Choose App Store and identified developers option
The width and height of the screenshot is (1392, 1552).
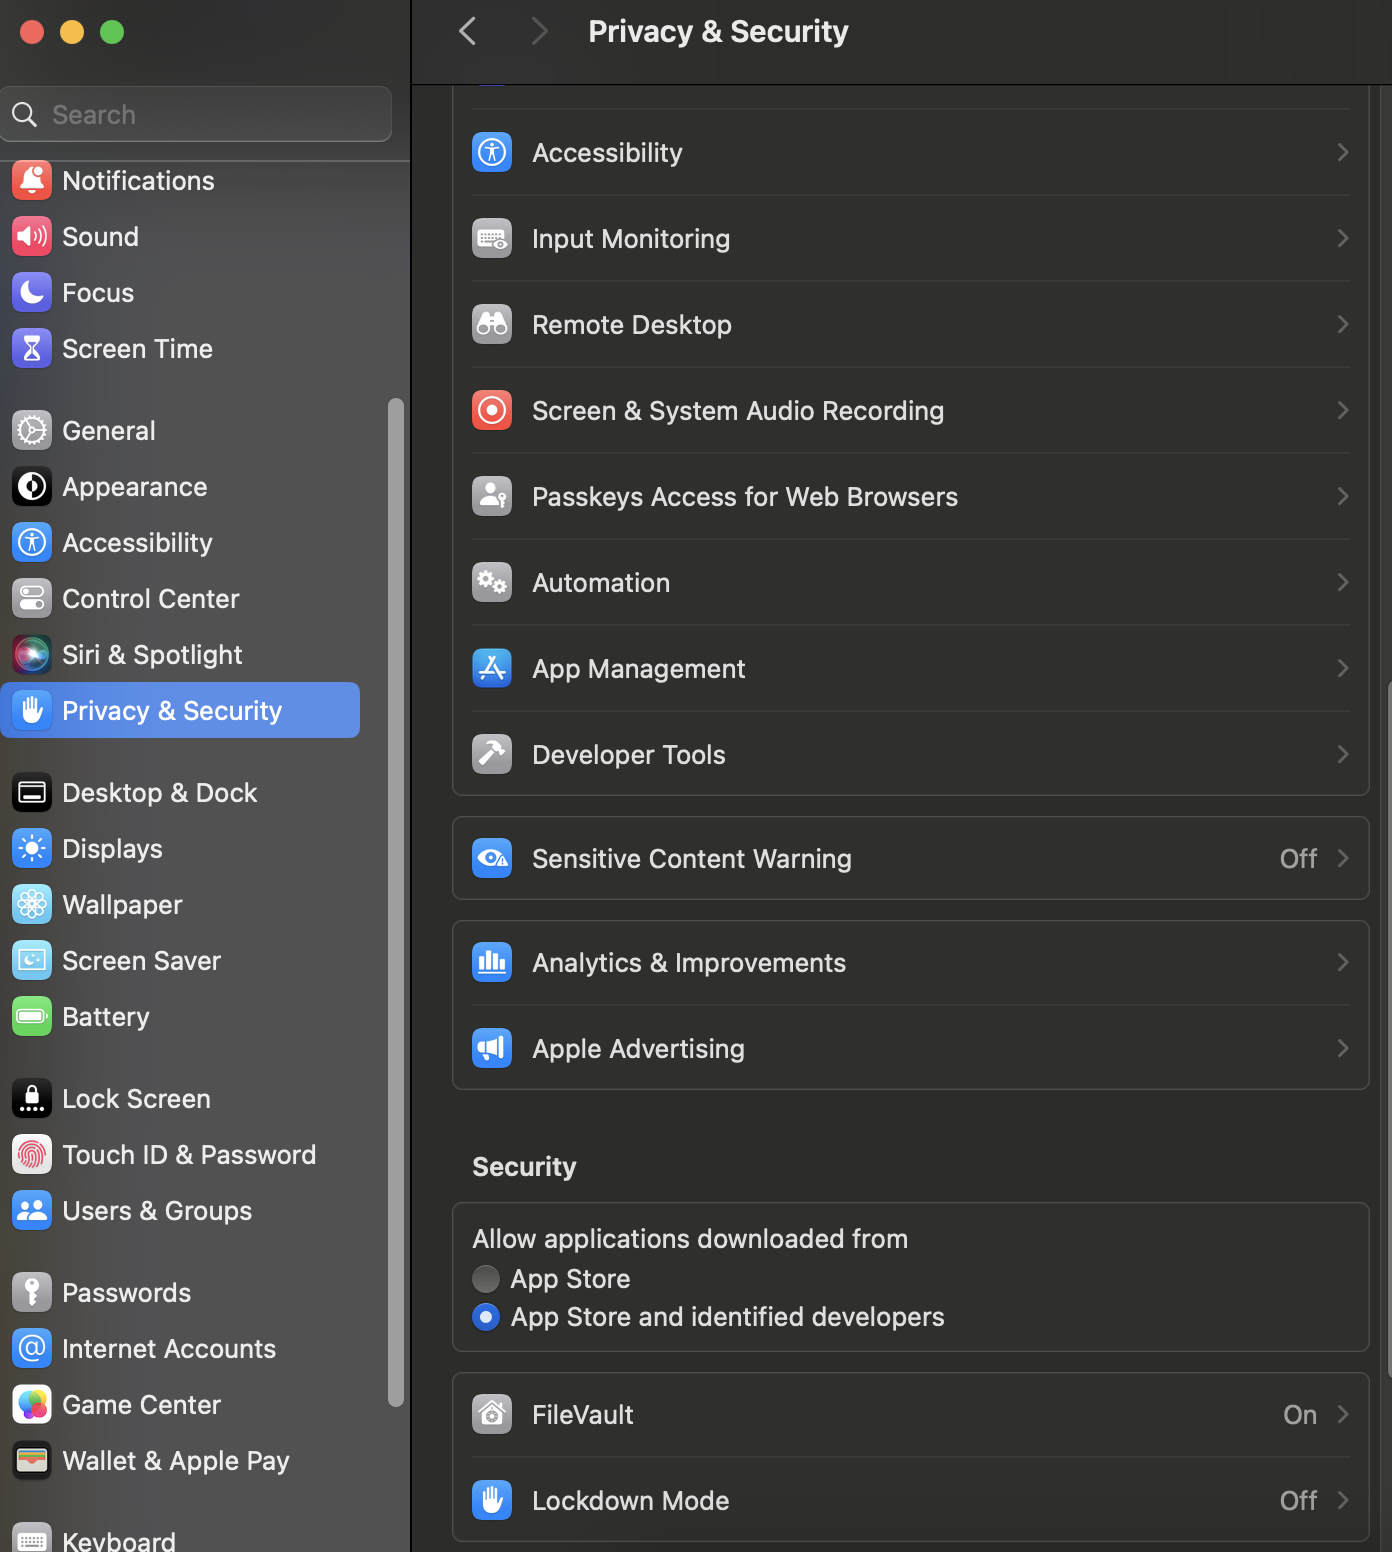pos(485,1317)
